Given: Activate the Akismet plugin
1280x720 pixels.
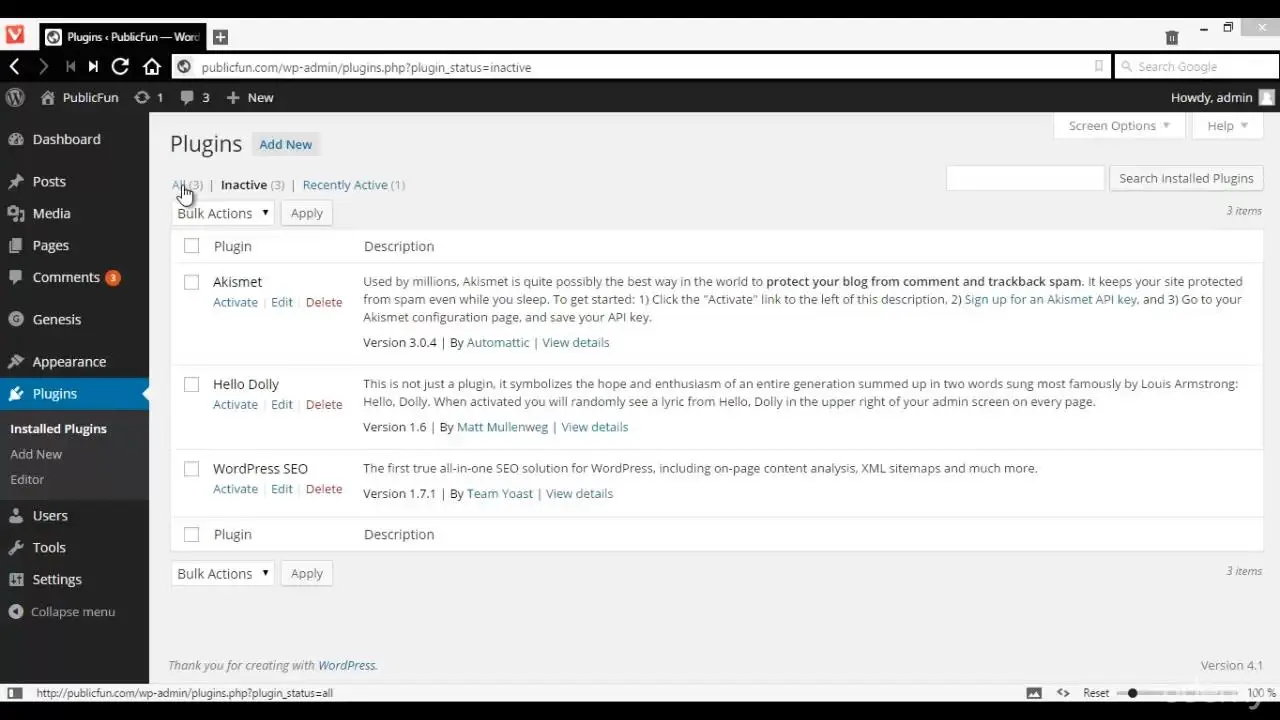Looking at the screenshot, I should (235, 302).
